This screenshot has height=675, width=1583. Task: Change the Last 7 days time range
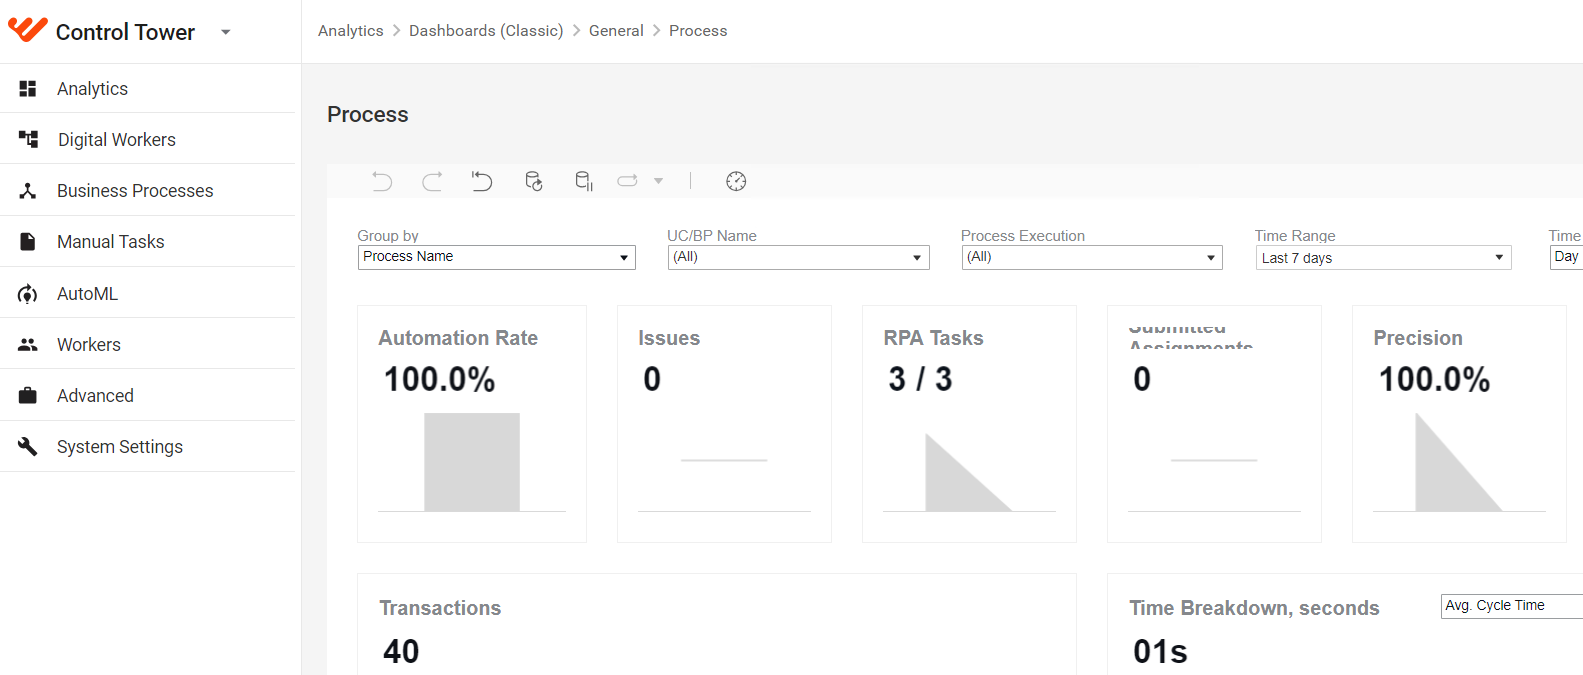pos(1383,258)
